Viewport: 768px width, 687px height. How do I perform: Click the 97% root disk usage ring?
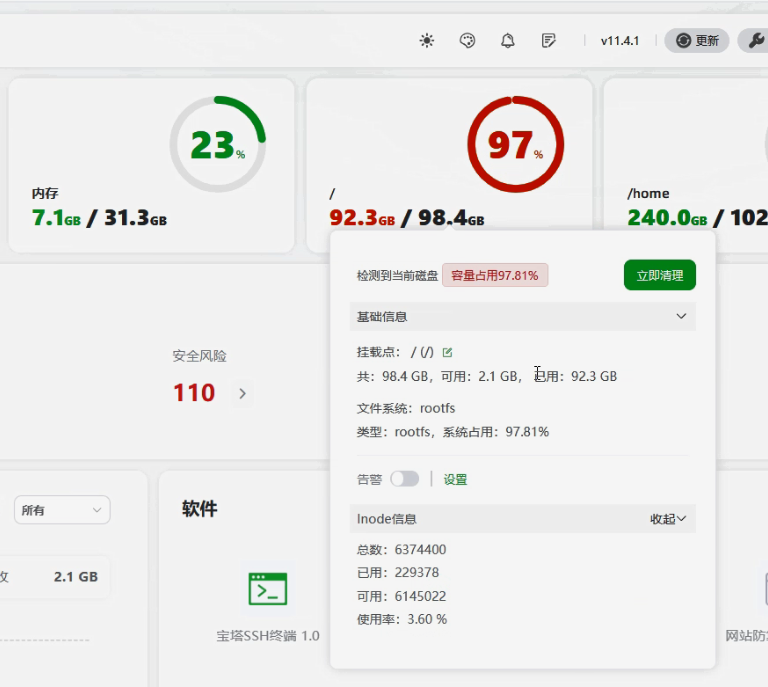pyautogui.click(x=515, y=145)
